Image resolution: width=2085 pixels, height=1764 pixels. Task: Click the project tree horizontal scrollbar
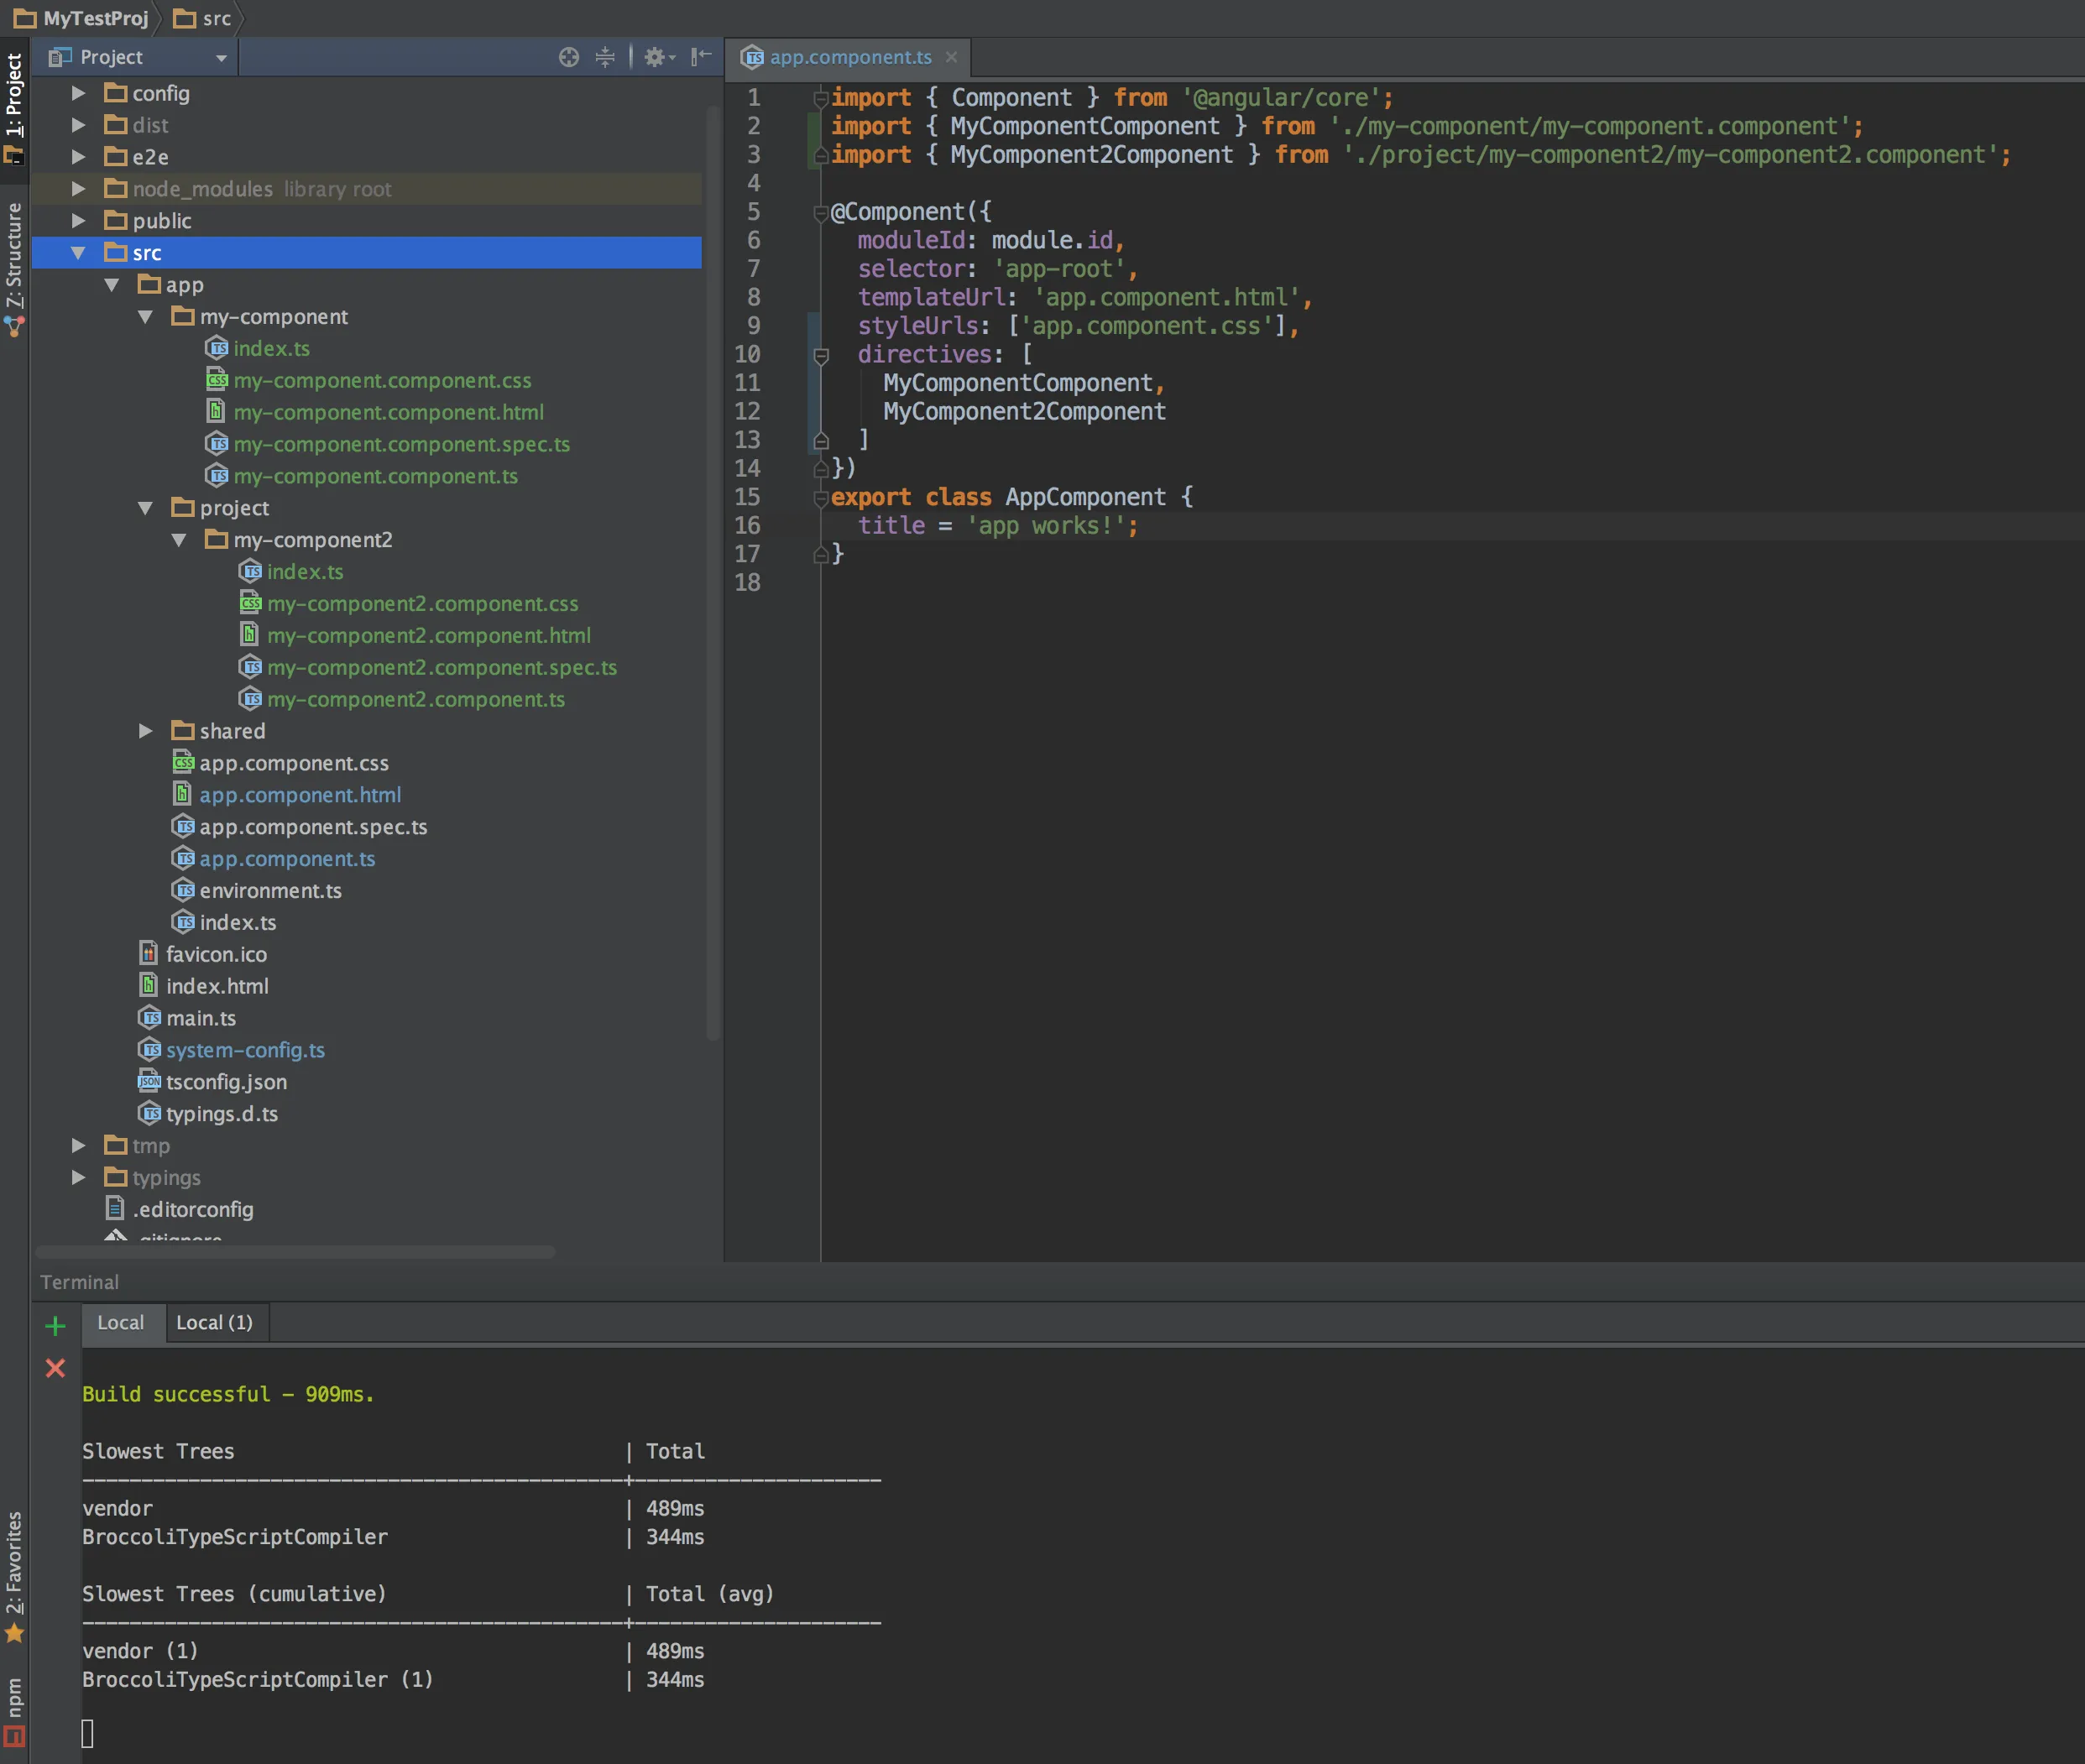[295, 1252]
